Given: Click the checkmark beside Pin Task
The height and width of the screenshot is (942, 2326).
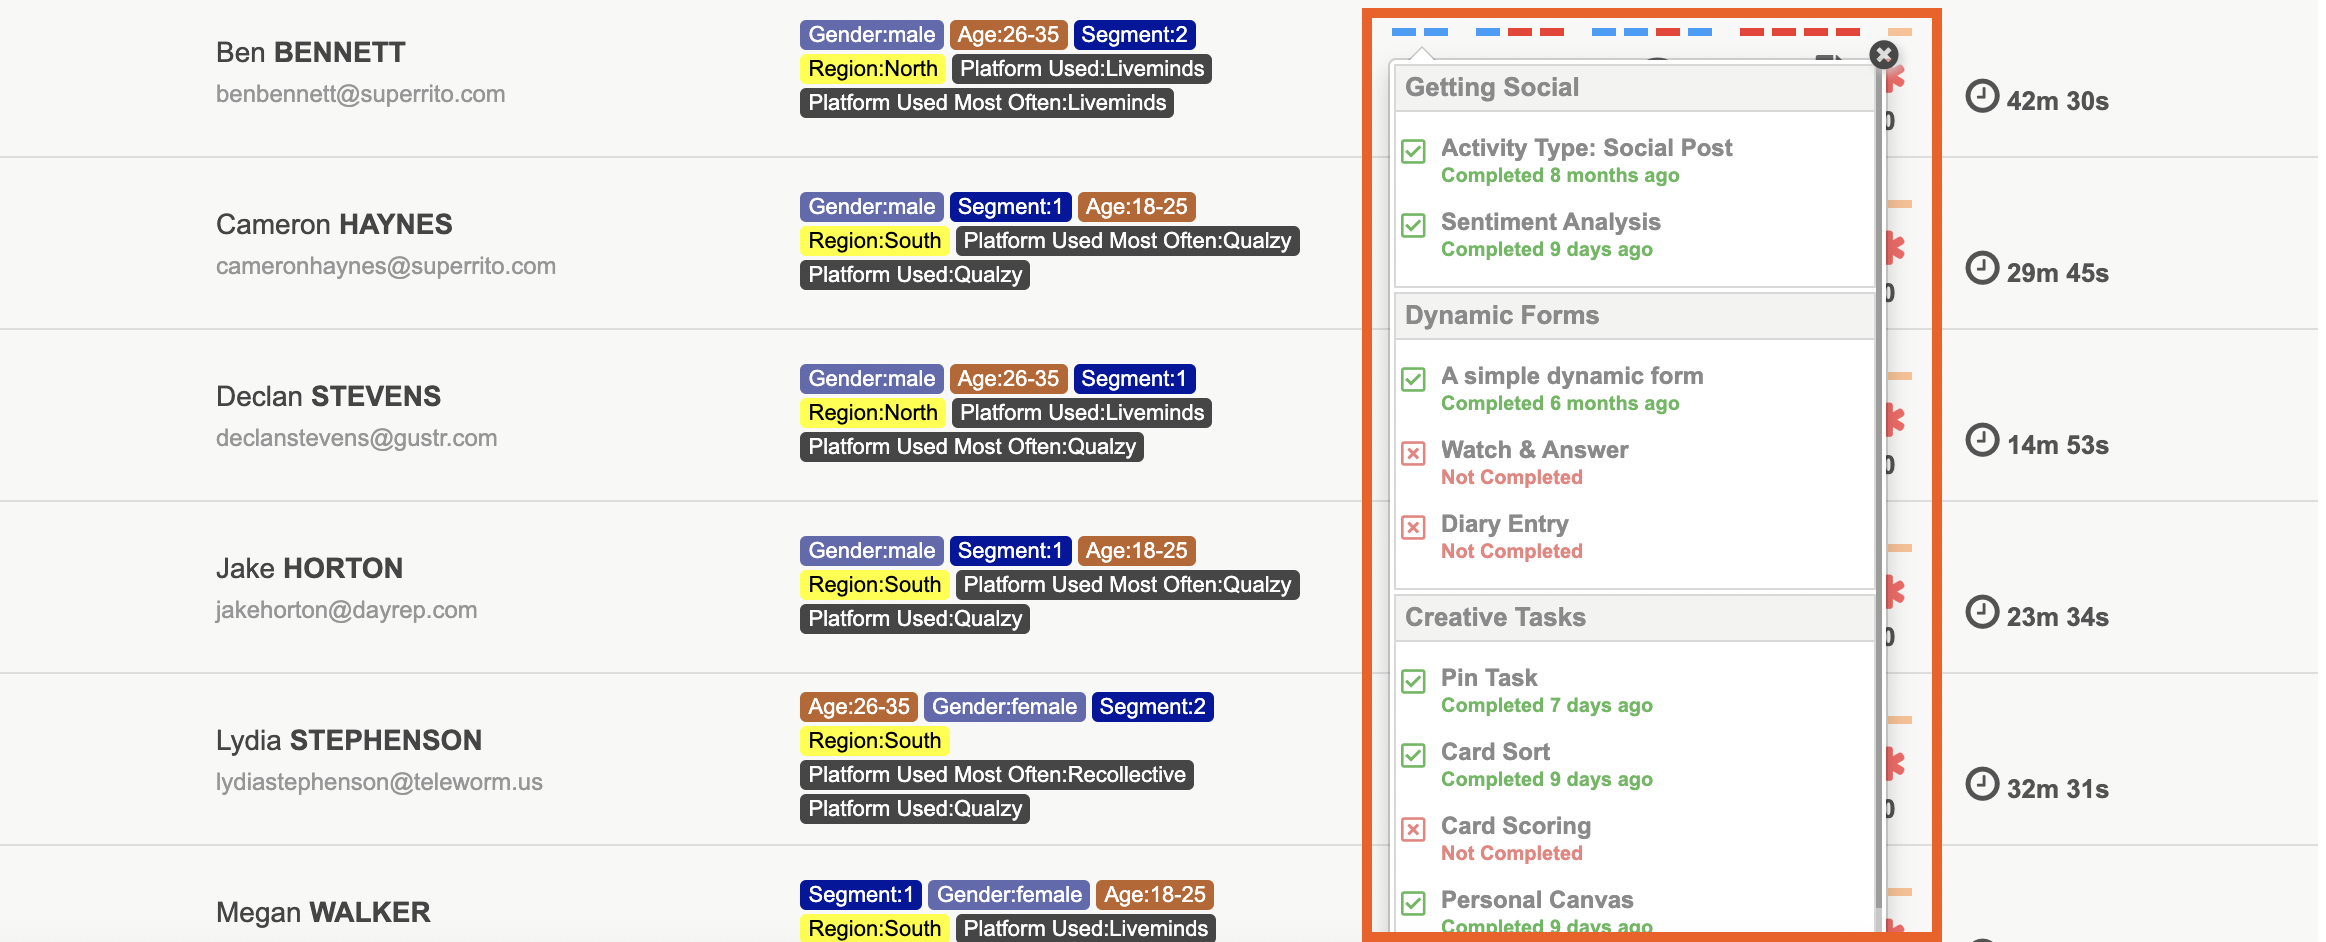Looking at the screenshot, I should coord(1413,682).
